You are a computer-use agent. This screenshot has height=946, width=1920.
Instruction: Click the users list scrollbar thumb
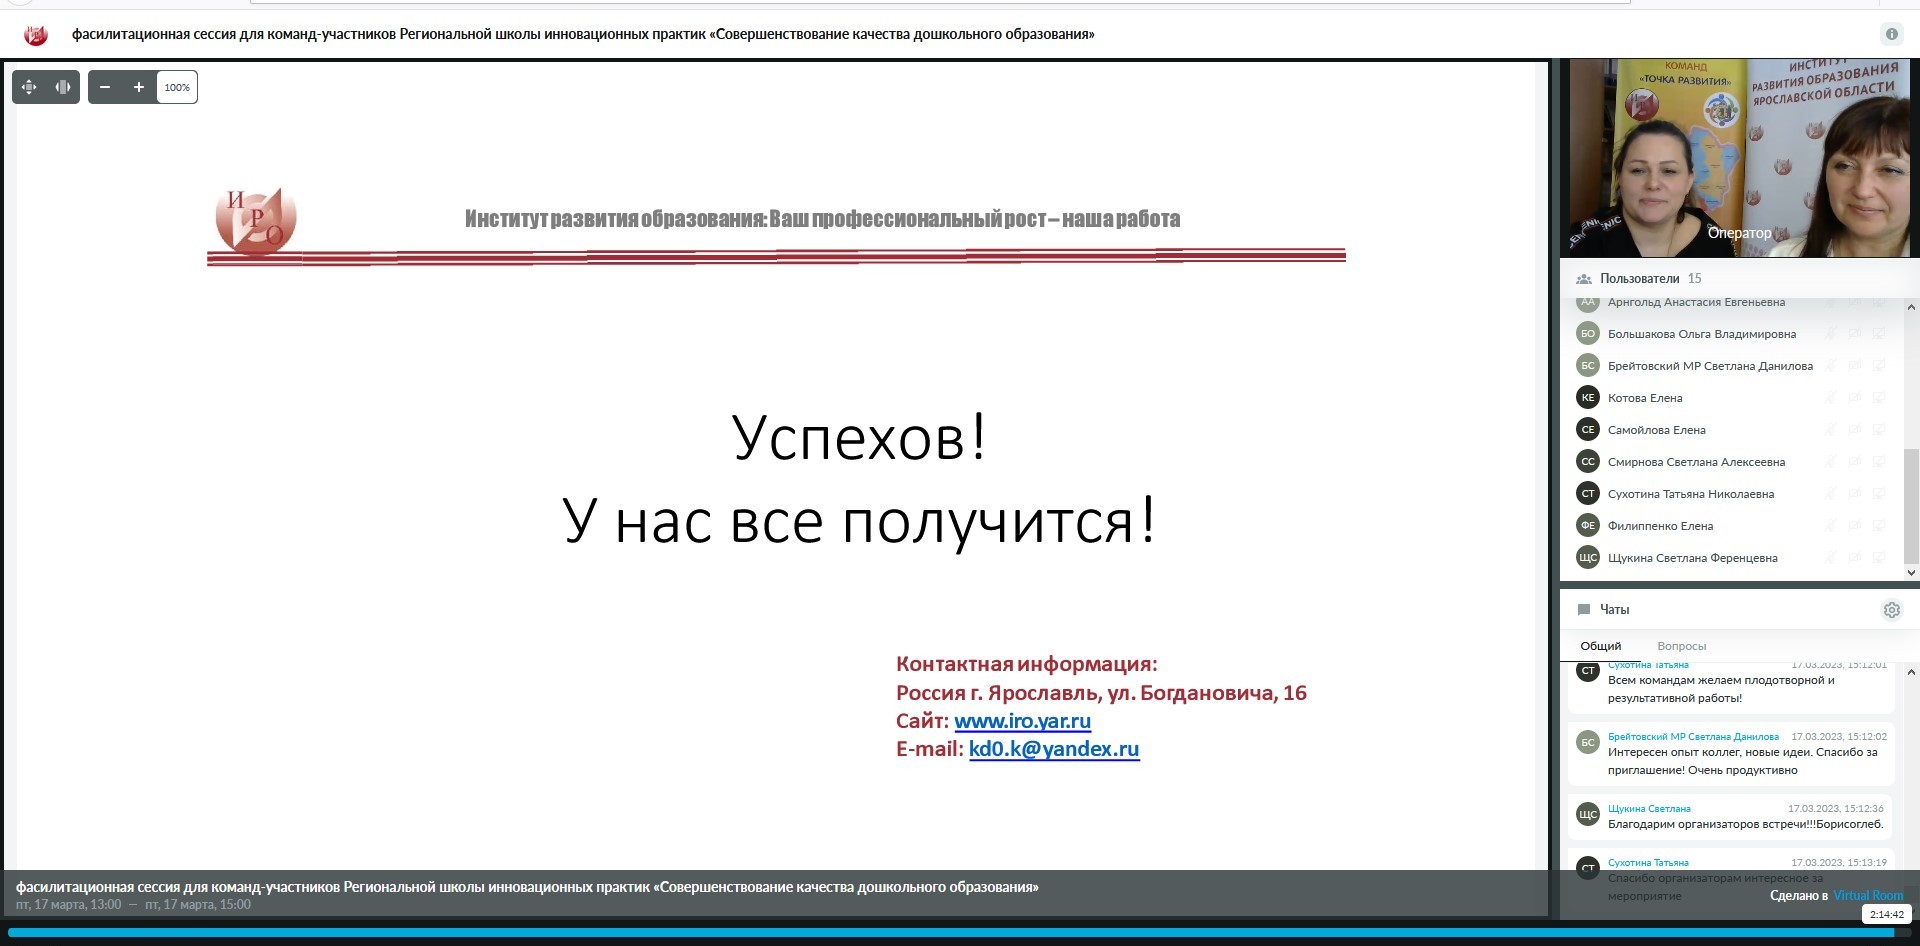point(1911,505)
